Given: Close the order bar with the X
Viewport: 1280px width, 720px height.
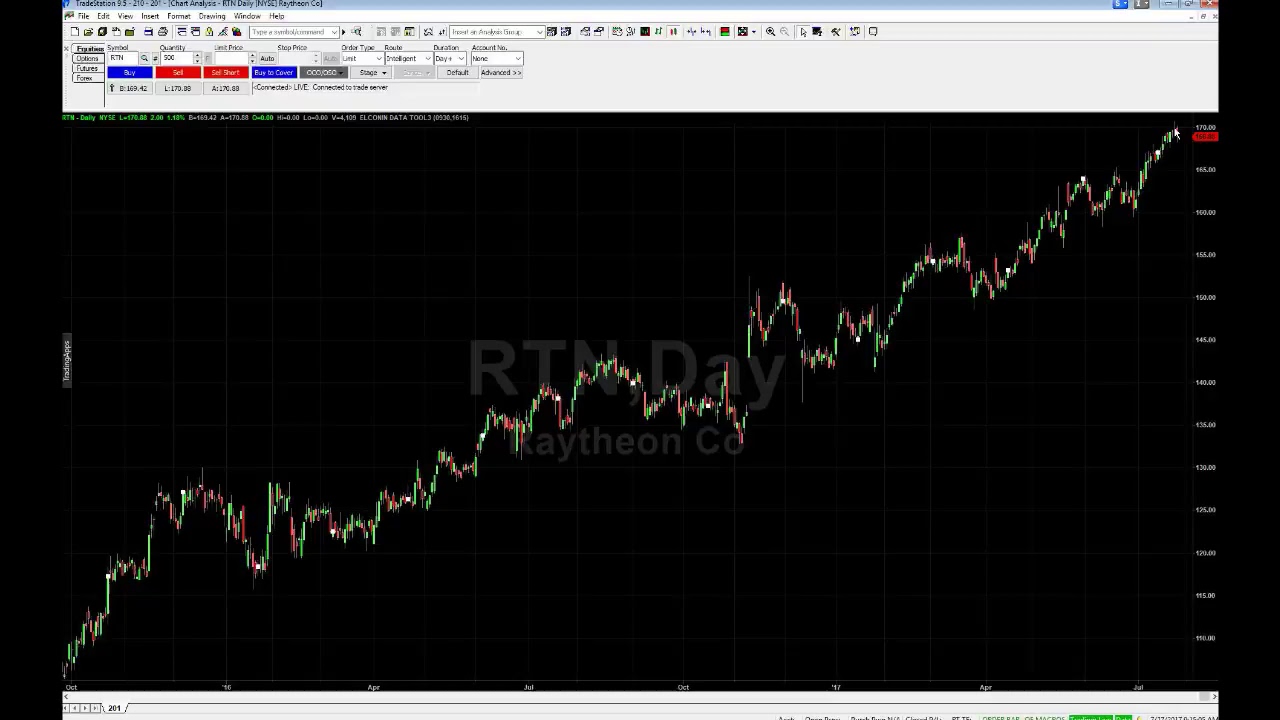Looking at the screenshot, I should point(66,48).
